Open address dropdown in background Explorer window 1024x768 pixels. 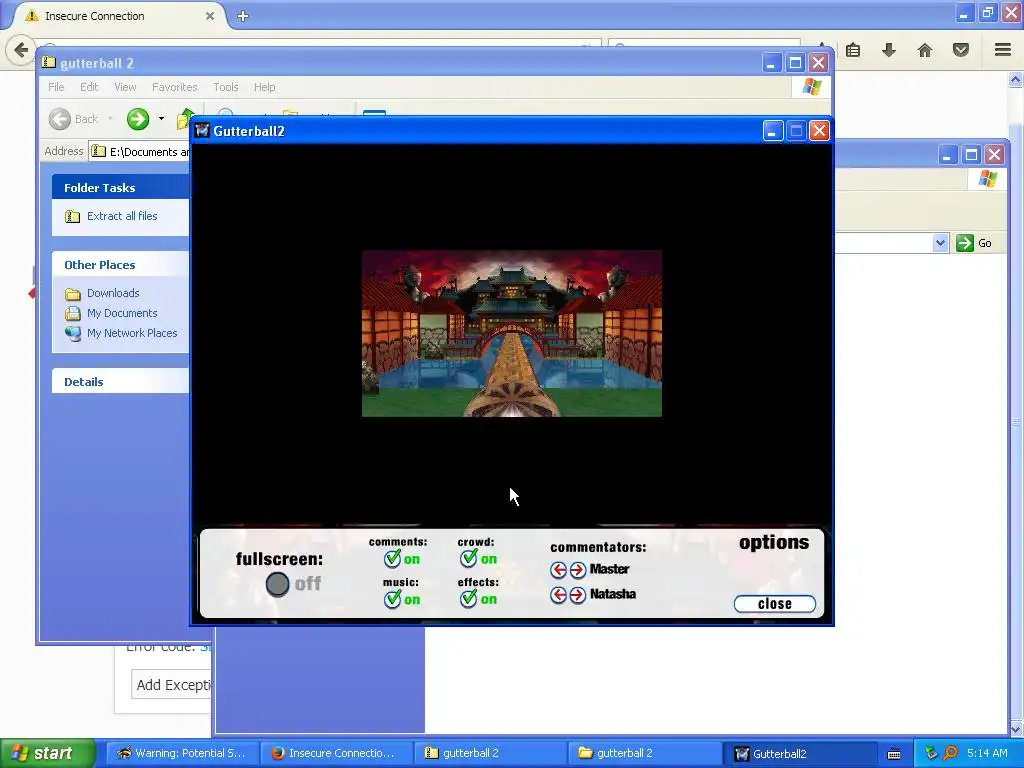click(940, 243)
